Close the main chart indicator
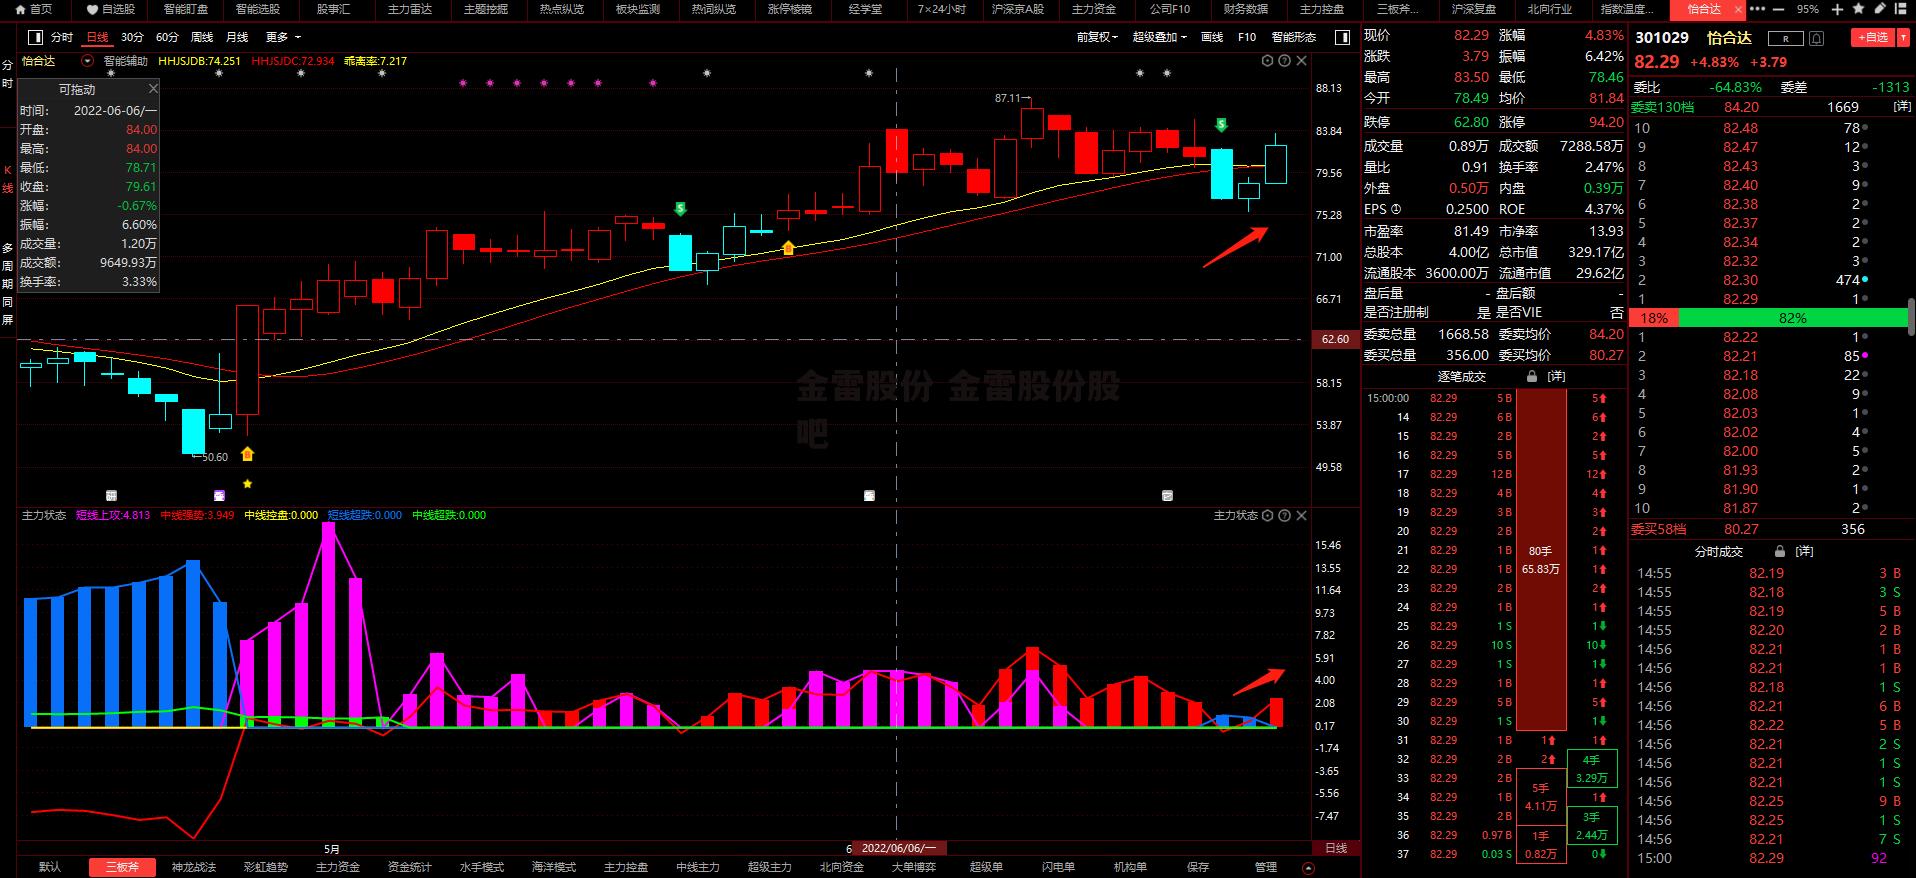Image resolution: width=1916 pixels, height=878 pixels. pyautogui.click(x=1301, y=61)
